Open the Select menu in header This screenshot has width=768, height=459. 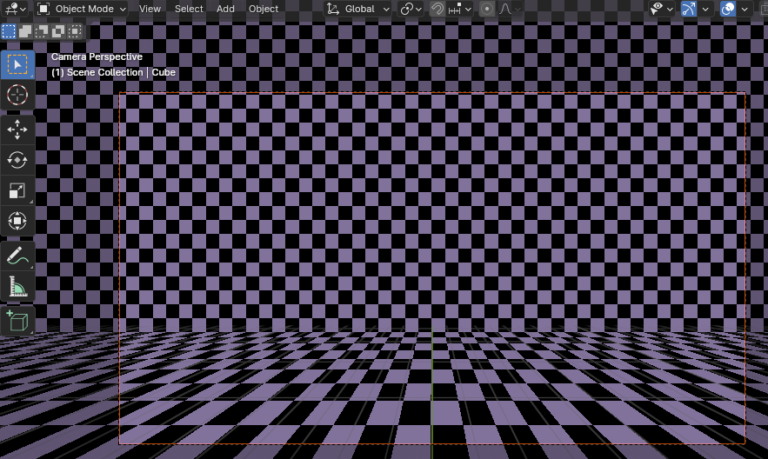[x=189, y=9]
